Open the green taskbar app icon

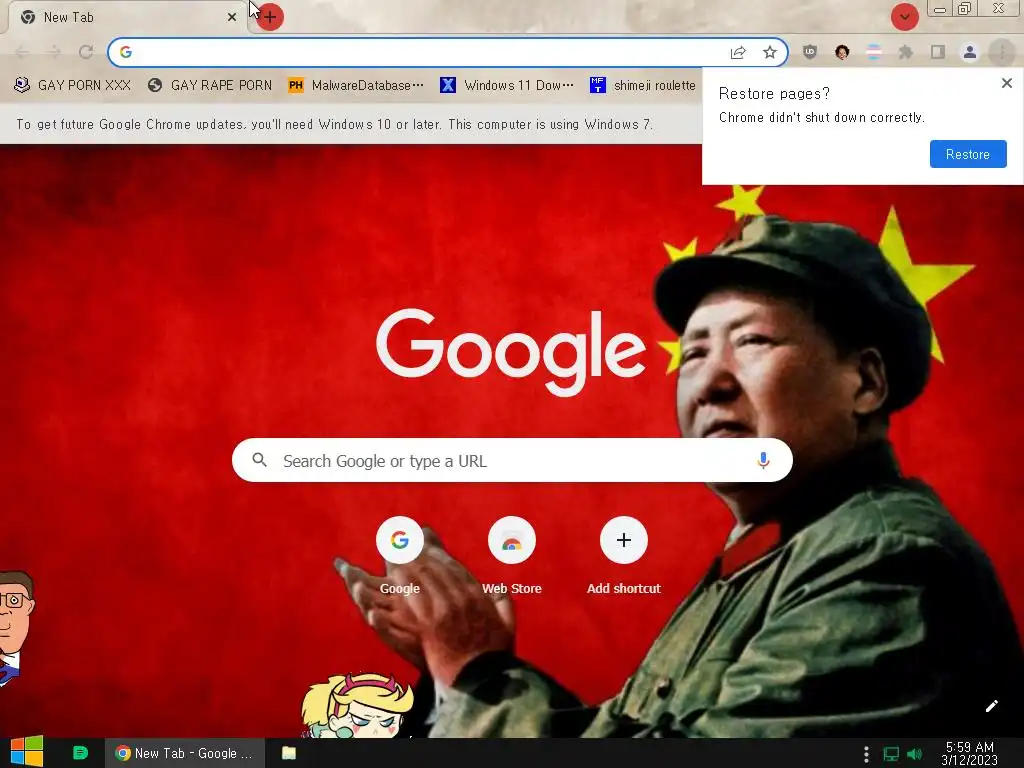click(80, 753)
